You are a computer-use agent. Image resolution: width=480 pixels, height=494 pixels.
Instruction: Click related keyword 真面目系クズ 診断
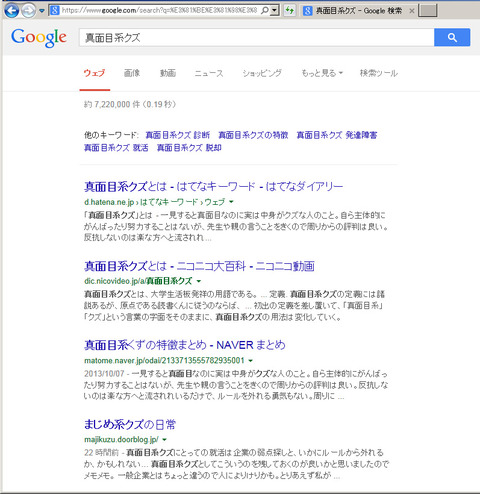click(178, 135)
